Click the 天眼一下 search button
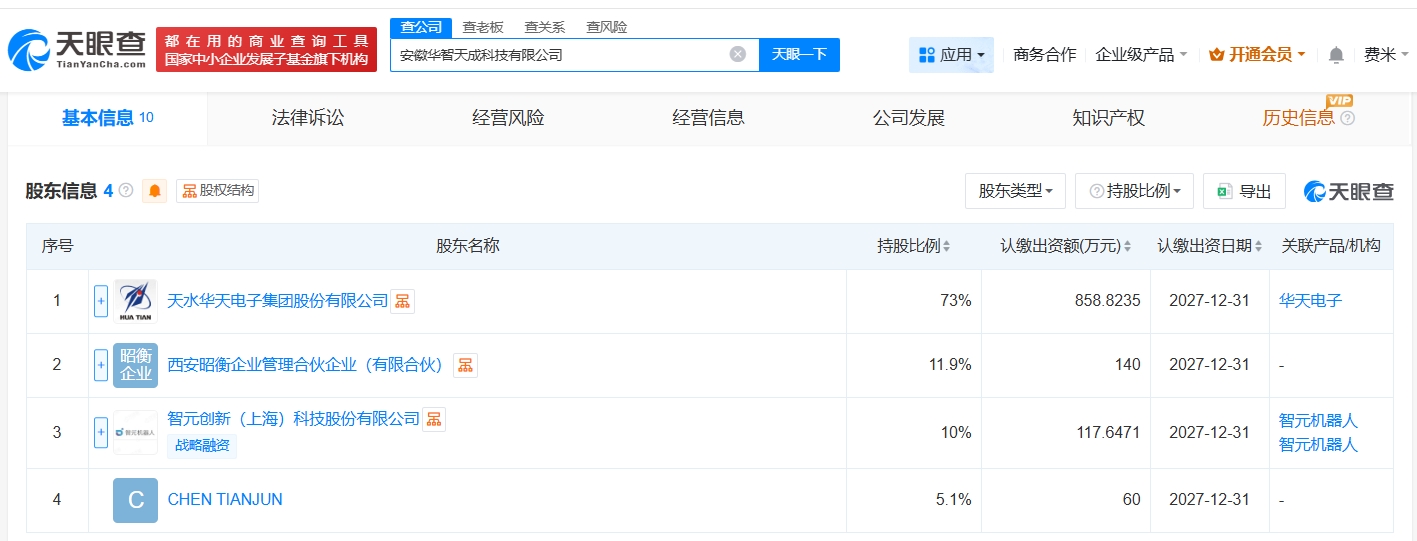This screenshot has width=1417, height=541. [799, 54]
